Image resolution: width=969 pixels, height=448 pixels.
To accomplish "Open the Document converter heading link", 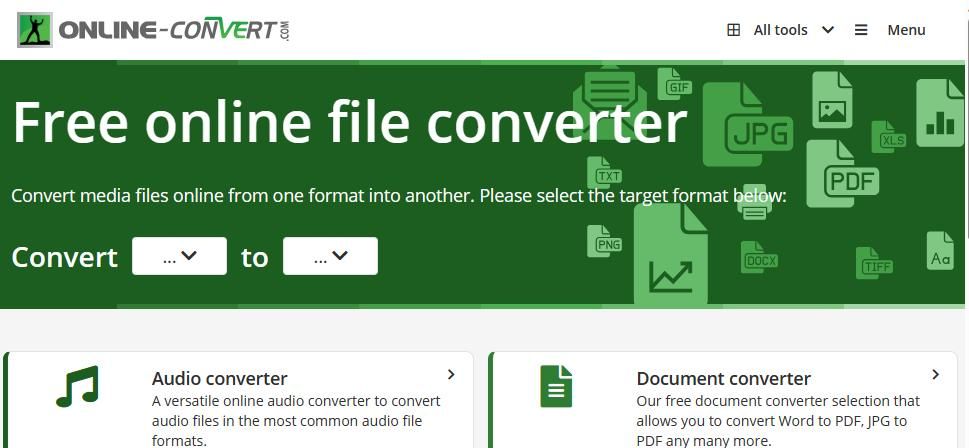I will (724, 378).
